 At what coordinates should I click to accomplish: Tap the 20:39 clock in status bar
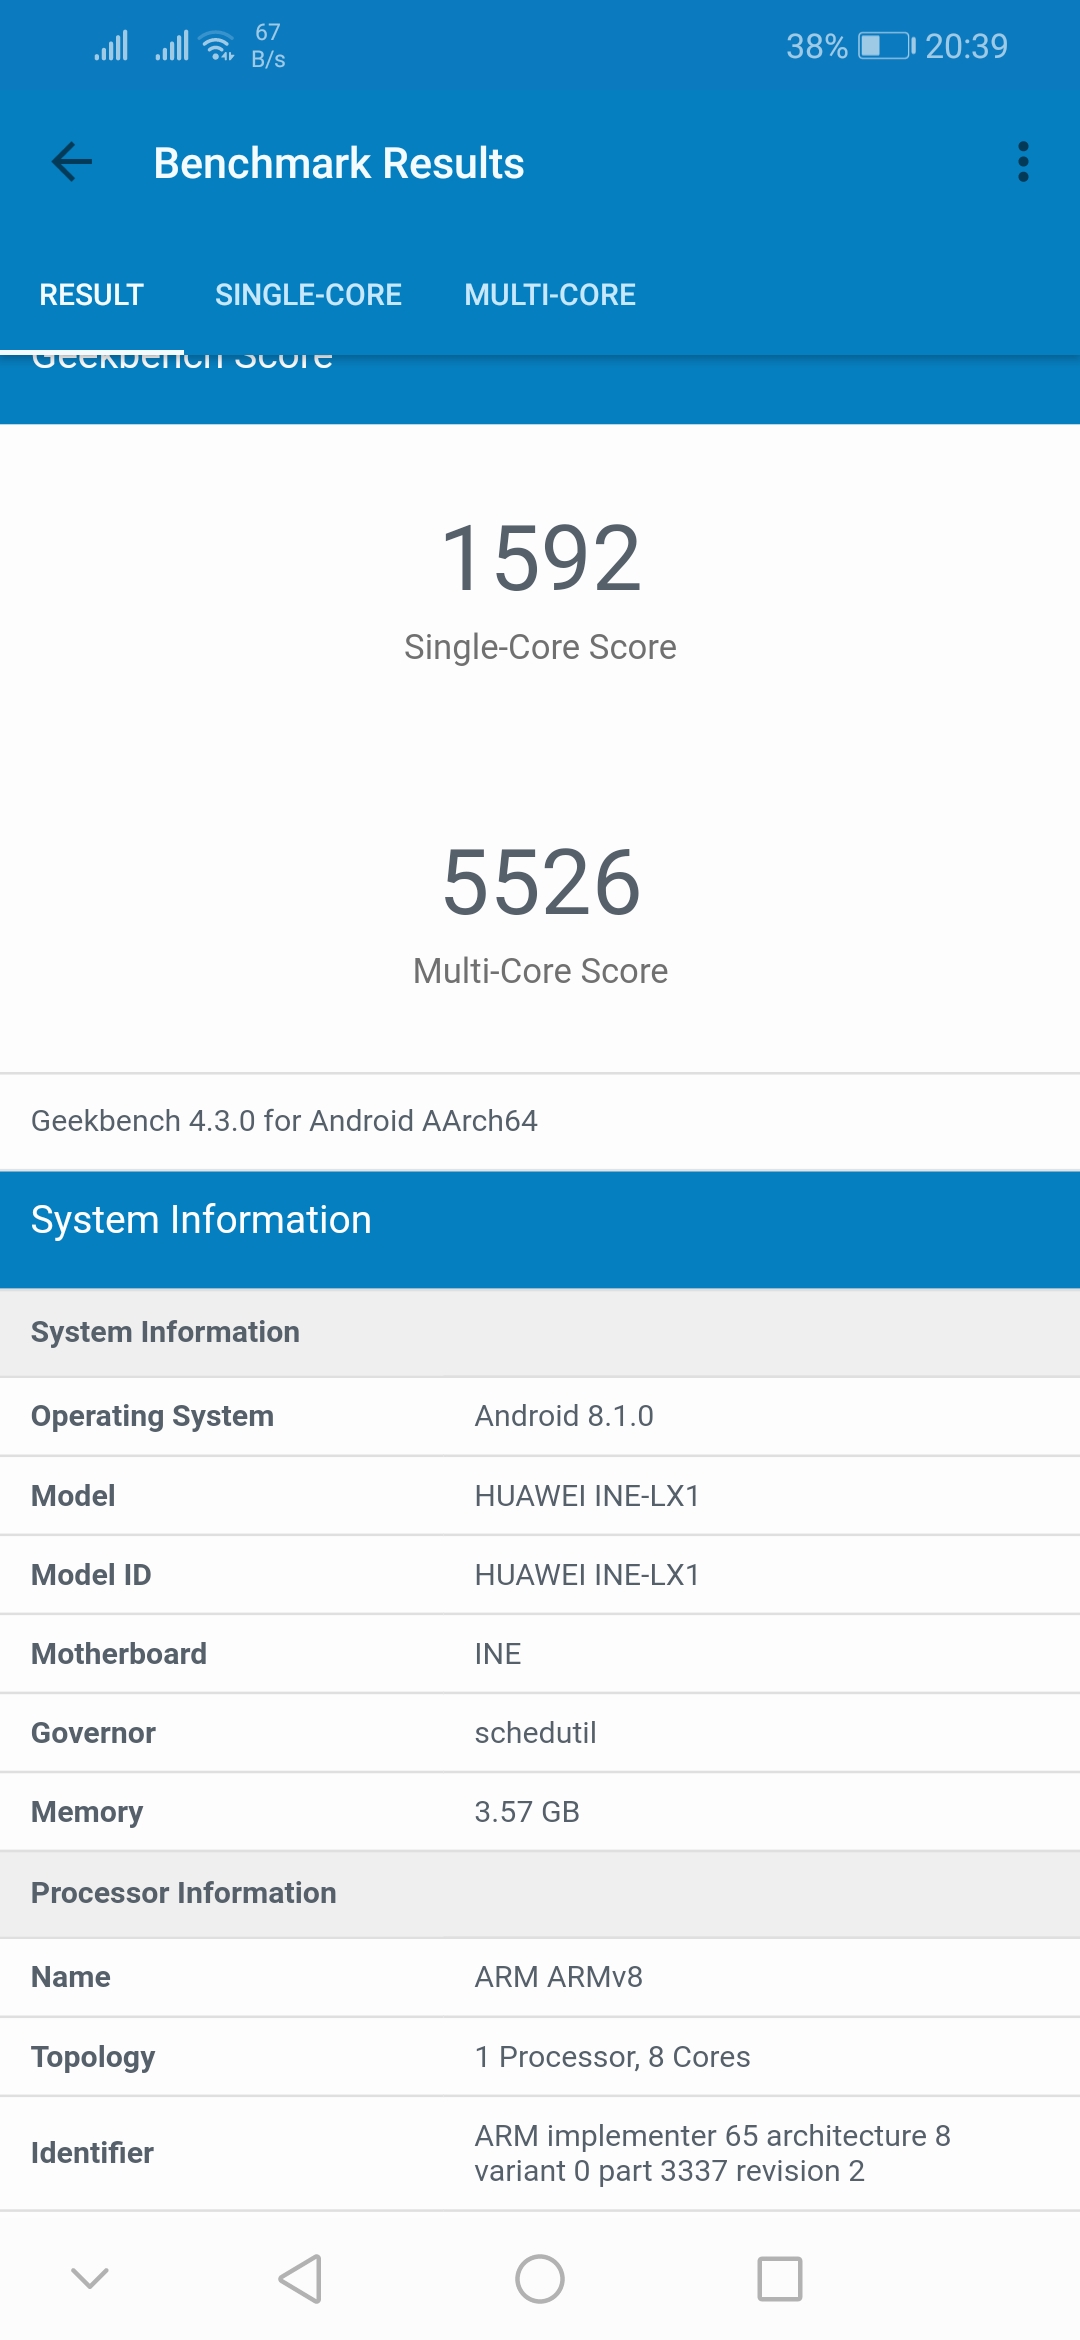[x=966, y=46]
